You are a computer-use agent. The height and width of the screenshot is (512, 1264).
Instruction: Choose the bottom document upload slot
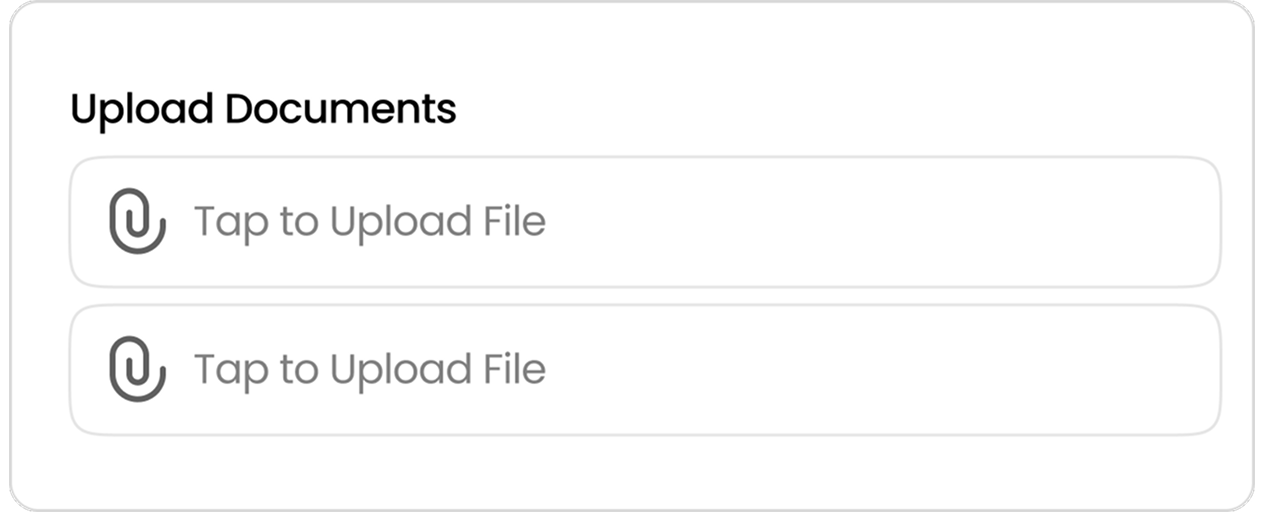click(x=645, y=370)
